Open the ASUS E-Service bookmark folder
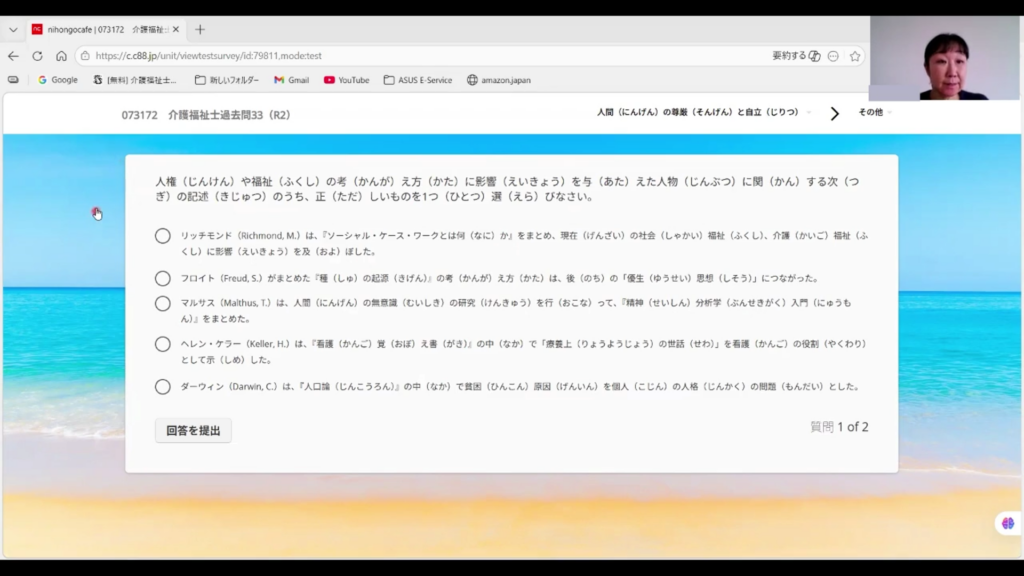1024x576 pixels. point(418,80)
